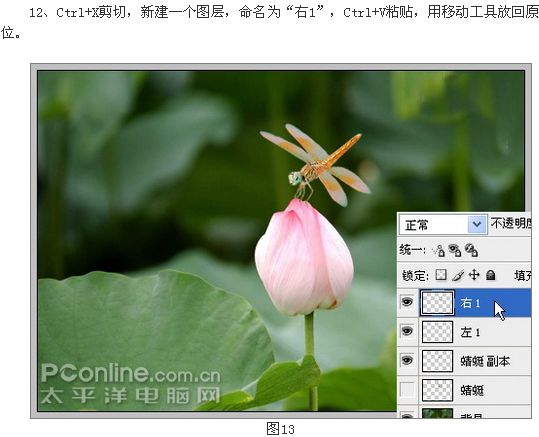The width and height of the screenshot is (539, 437).
Task: Hide the 蜻蜓 副本 layer via eye icon
Action: pos(407,360)
